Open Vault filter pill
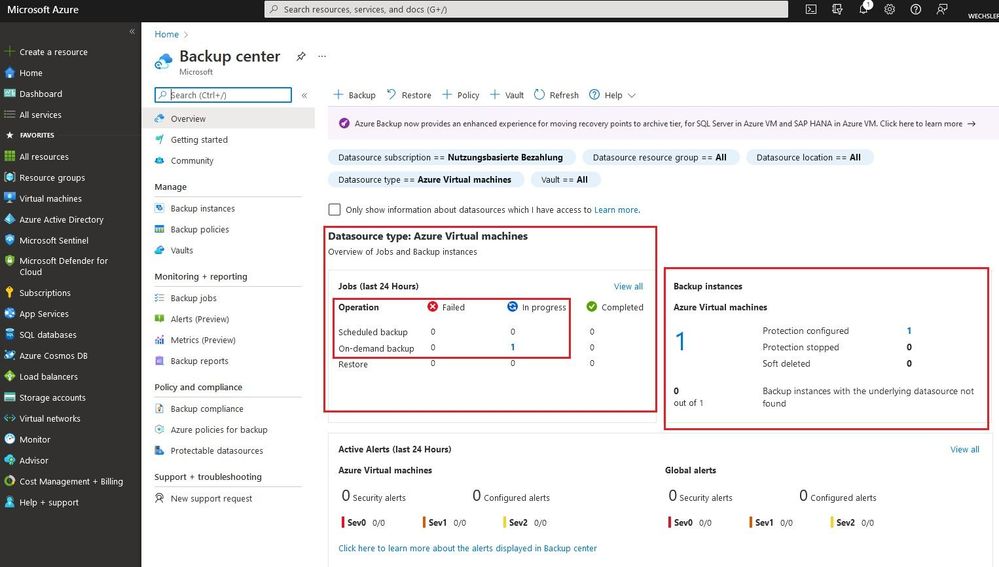This screenshot has width=999, height=567. (x=564, y=180)
